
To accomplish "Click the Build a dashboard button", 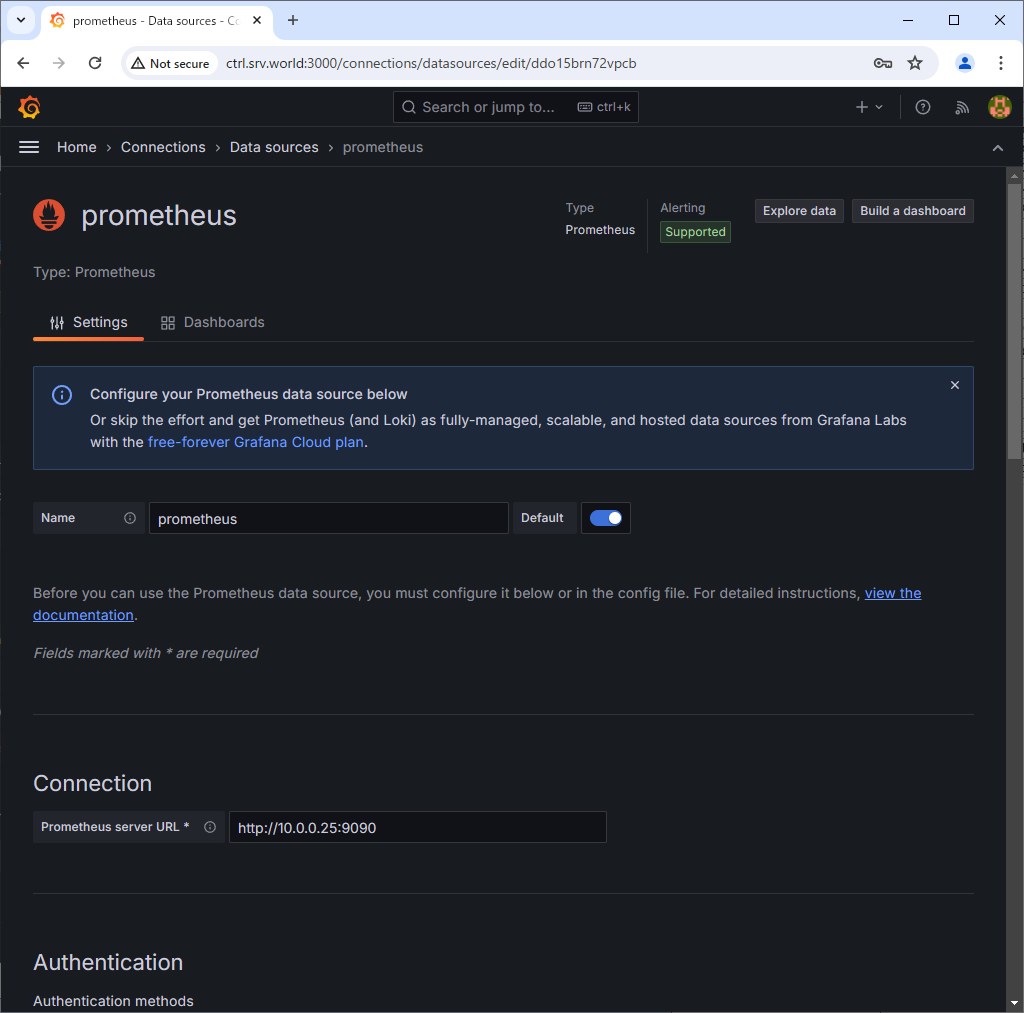I will click(912, 211).
